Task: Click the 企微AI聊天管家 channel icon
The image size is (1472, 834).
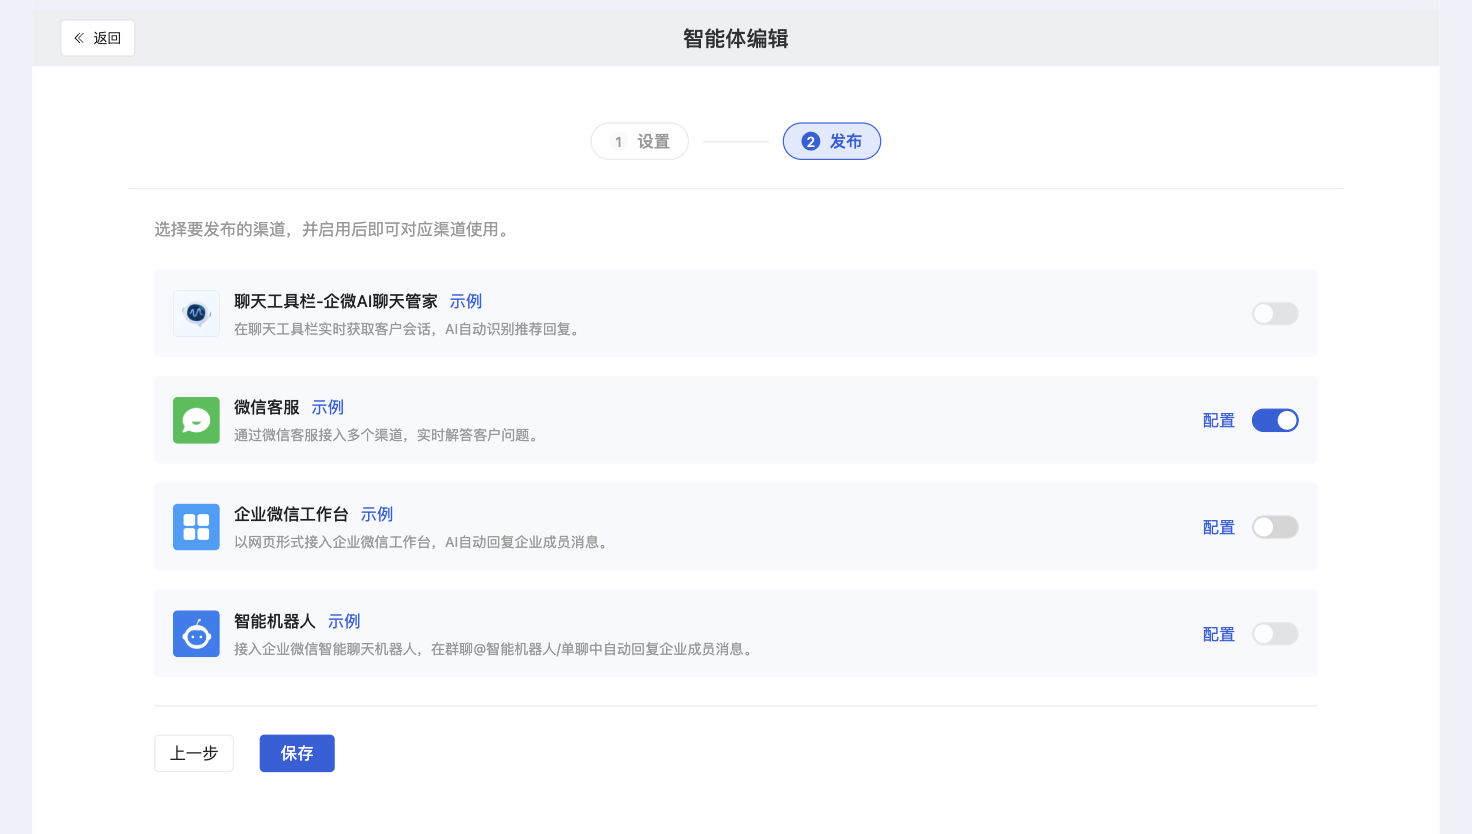Action: (196, 313)
